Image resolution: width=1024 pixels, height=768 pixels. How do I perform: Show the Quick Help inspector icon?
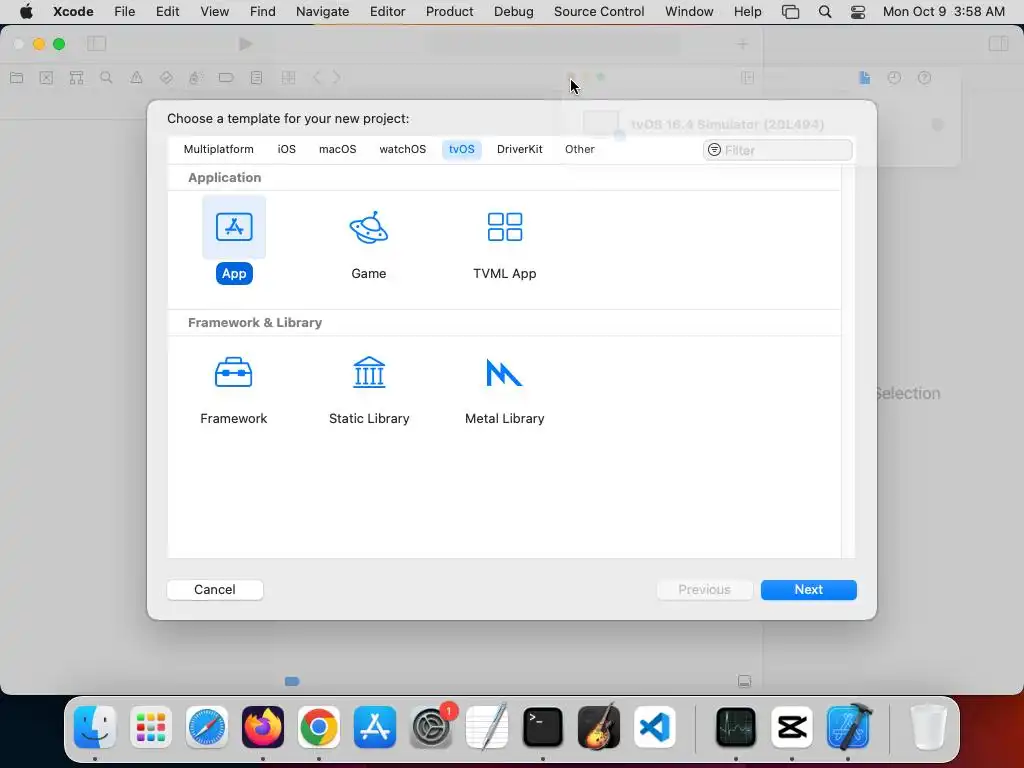tap(924, 78)
